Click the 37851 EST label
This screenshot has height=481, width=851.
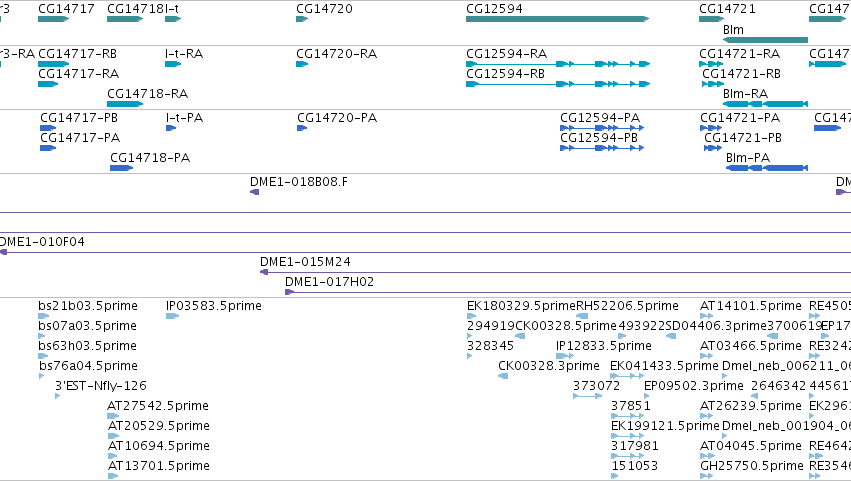click(631, 406)
